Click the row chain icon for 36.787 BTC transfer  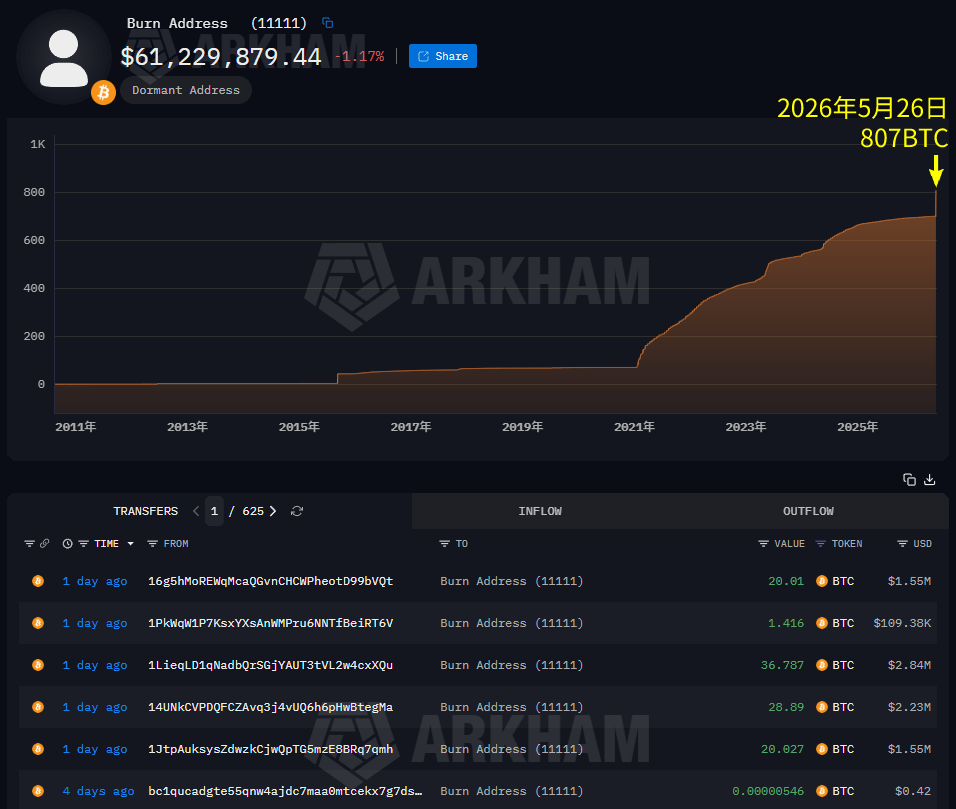(x=38, y=665)
